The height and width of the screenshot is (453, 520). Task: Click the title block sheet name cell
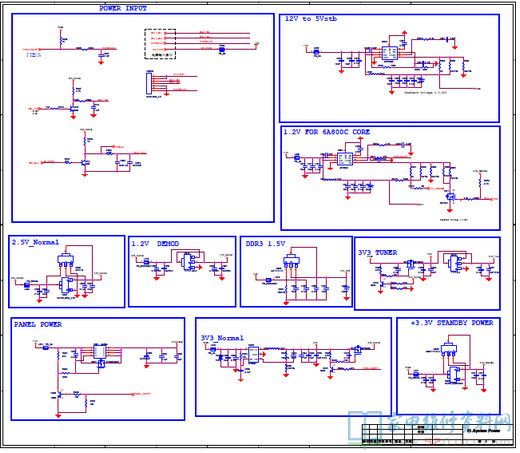click(487, 431)
